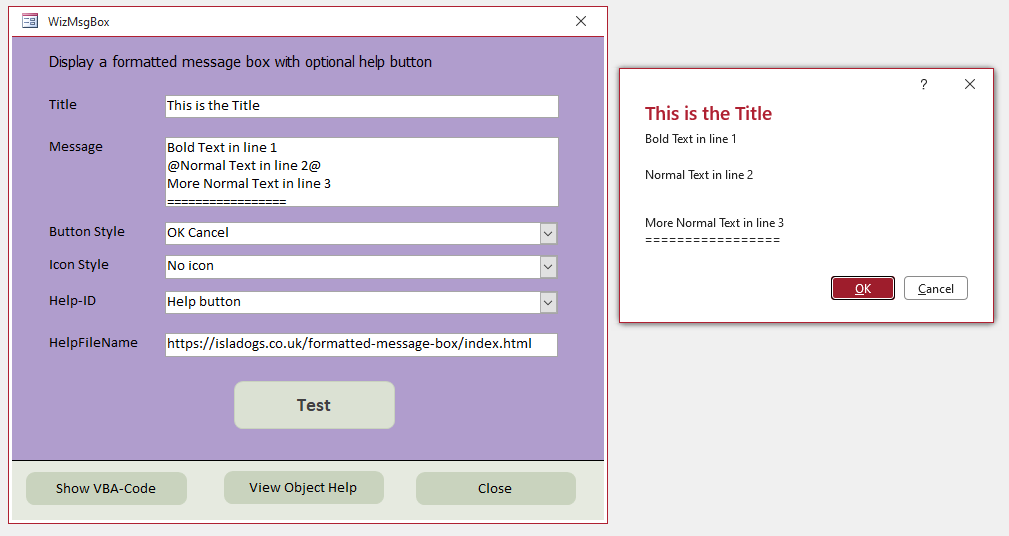The image size is (1009, 536).
Task: Close the This is the Title dialog
Action: tap(969, 85)
